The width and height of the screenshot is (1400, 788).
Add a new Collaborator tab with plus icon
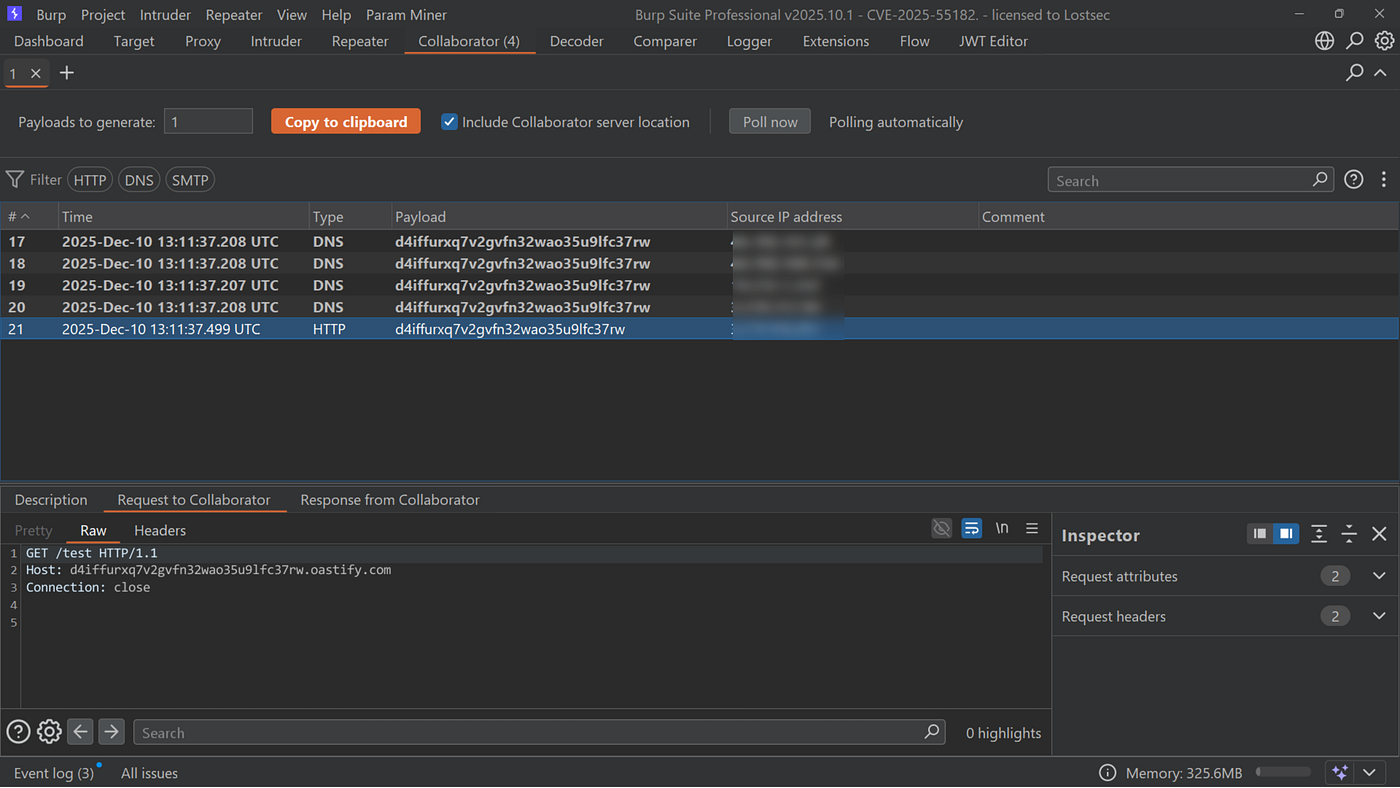(x=67, y=73)
